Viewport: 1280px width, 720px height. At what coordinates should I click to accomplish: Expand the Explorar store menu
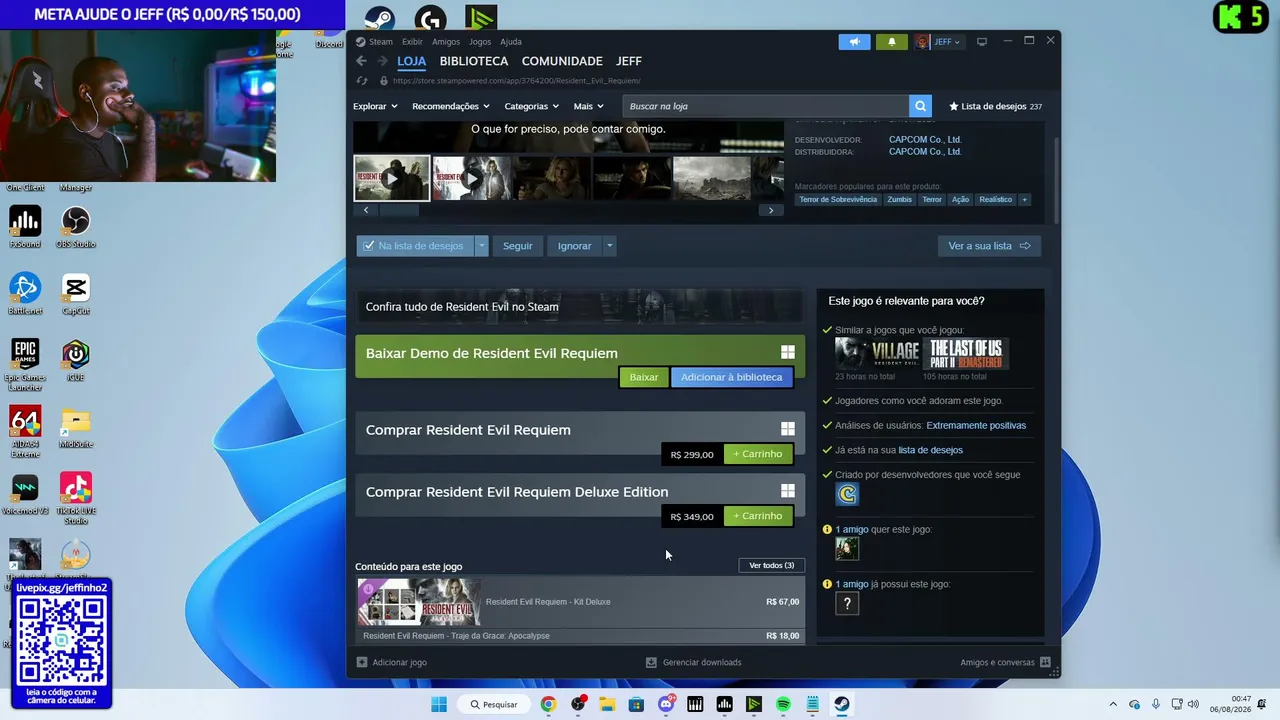pyautogui.click(x=375, y=106)
